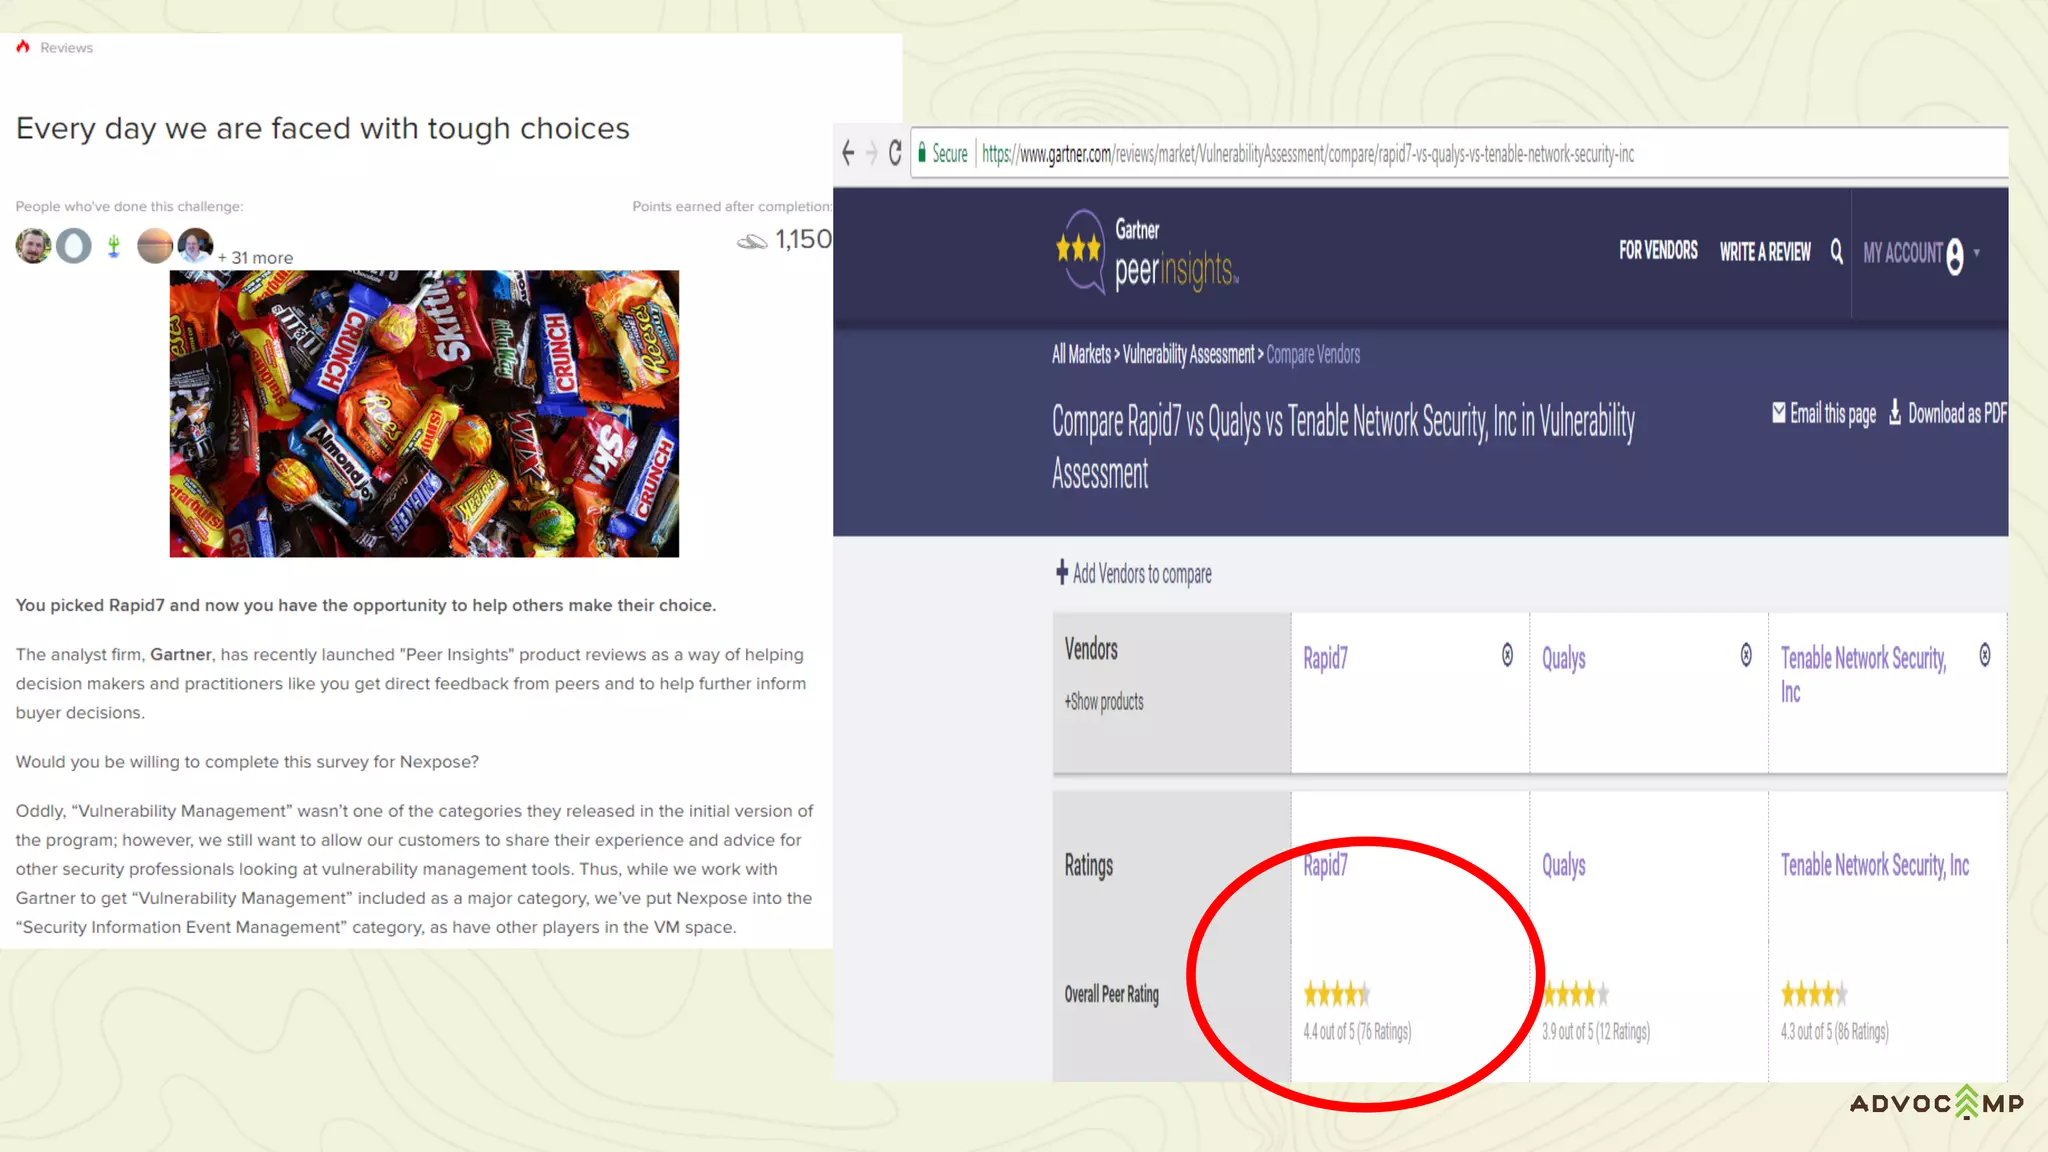Open the Write a Review menu item

[x=1765, y=252]
